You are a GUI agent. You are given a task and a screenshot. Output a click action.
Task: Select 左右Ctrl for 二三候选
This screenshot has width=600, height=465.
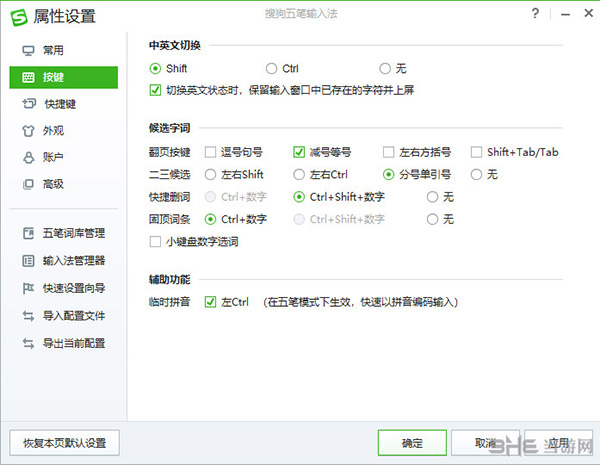point(299,175)
